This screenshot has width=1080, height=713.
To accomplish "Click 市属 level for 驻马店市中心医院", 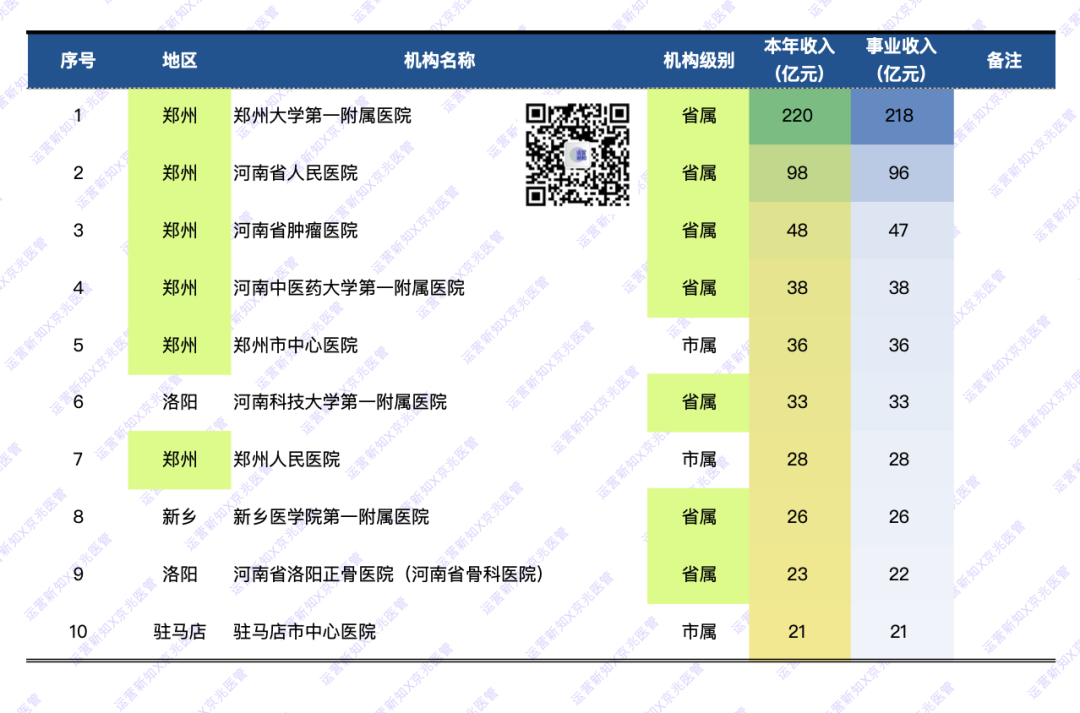I will 698,632.
